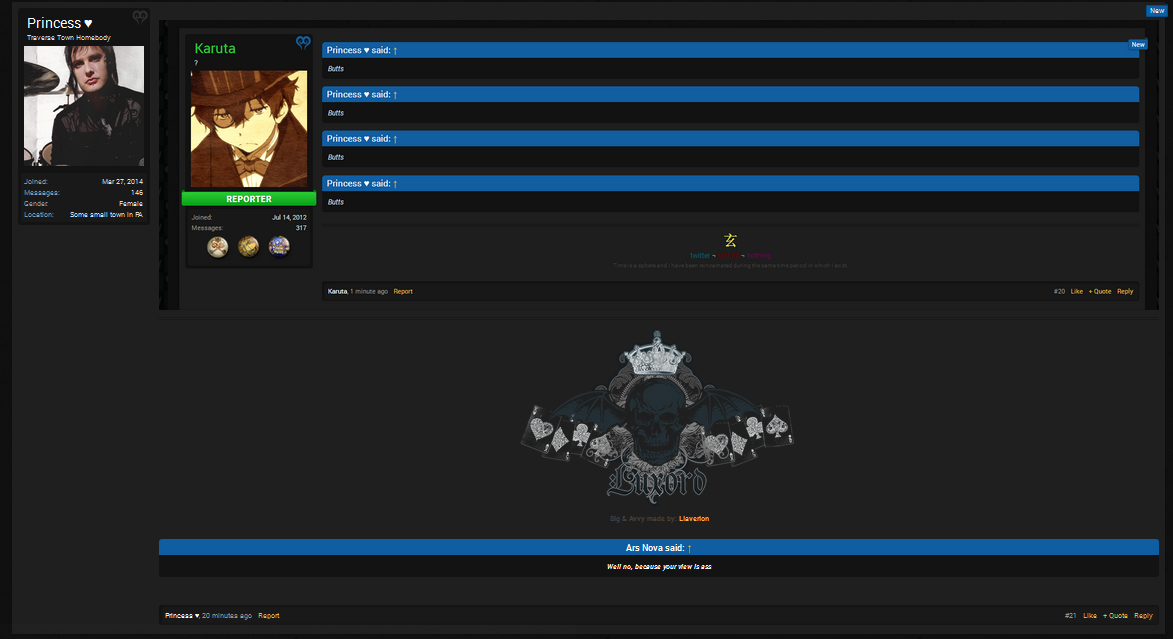Viewport: 1173px width, 639px height.
Task: Open permalink #20
Action: point(1059,291)
